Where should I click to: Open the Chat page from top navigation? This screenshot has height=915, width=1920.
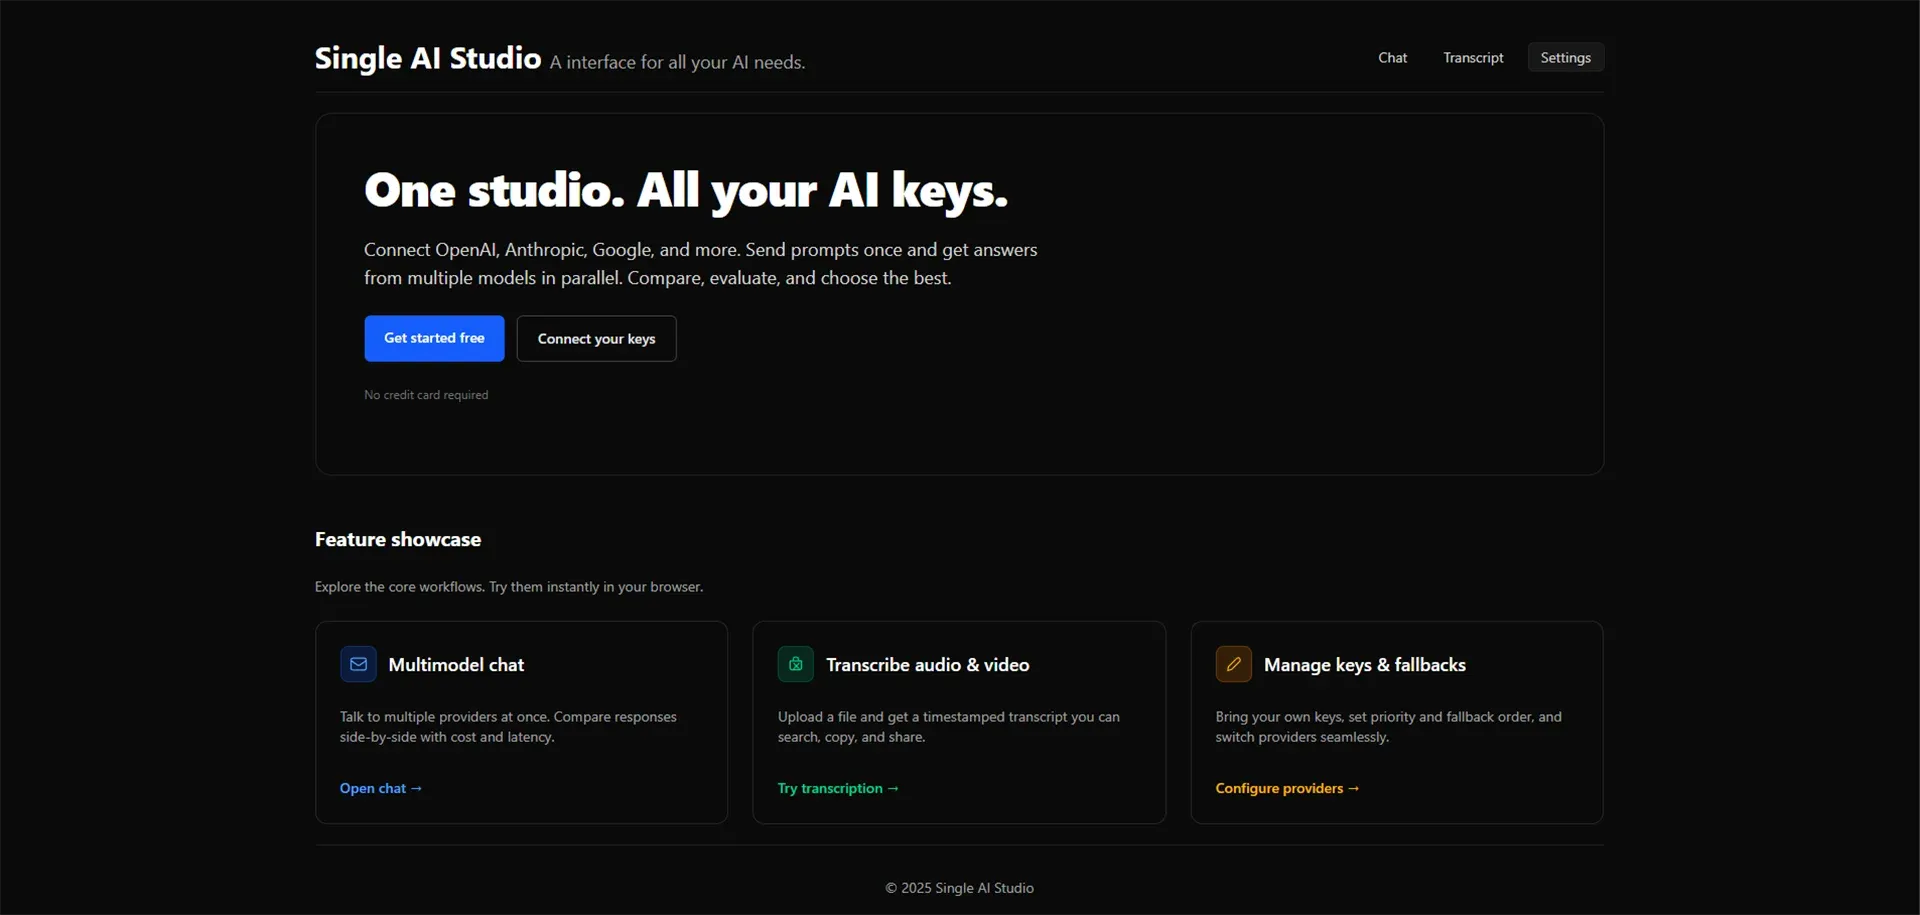click(1392, 58)
